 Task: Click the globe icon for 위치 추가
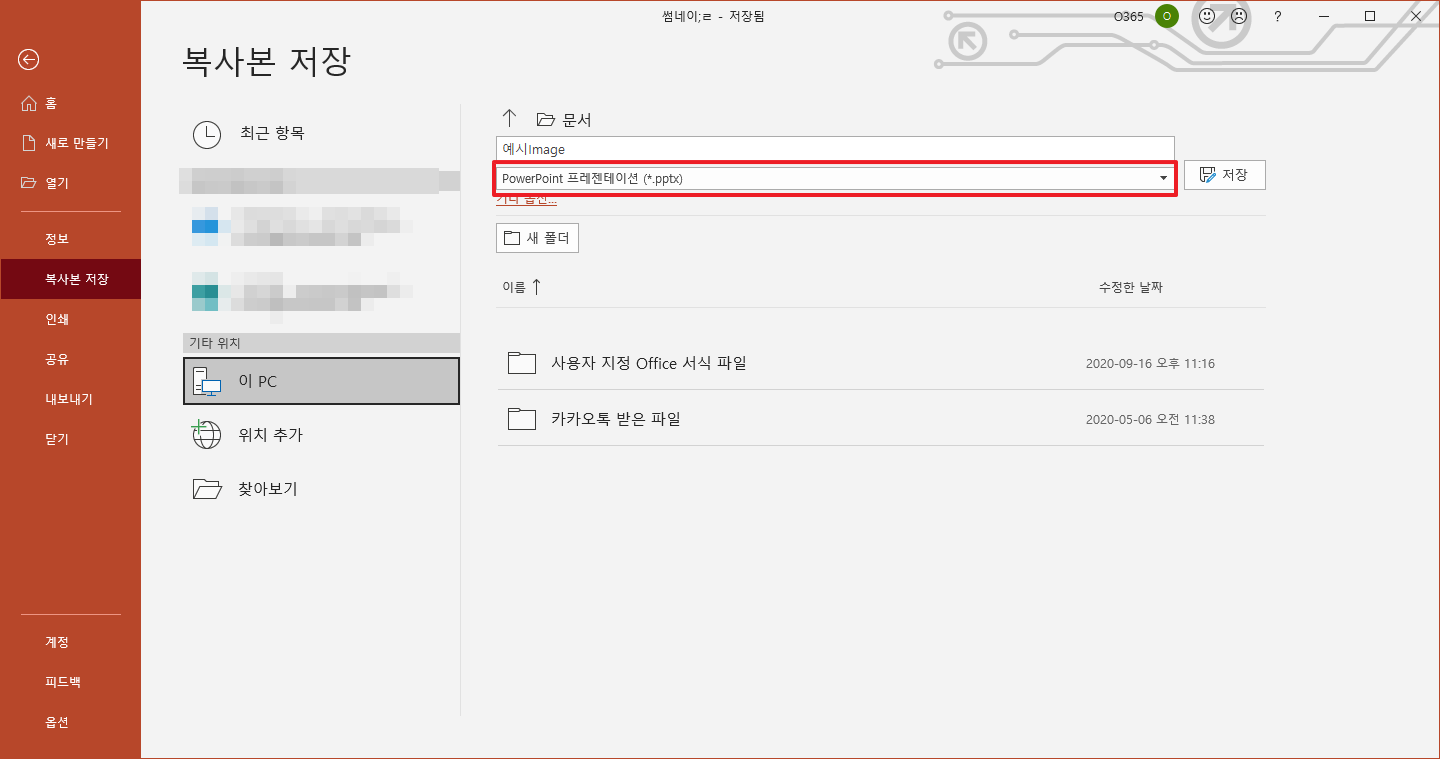tap(206, 435)
